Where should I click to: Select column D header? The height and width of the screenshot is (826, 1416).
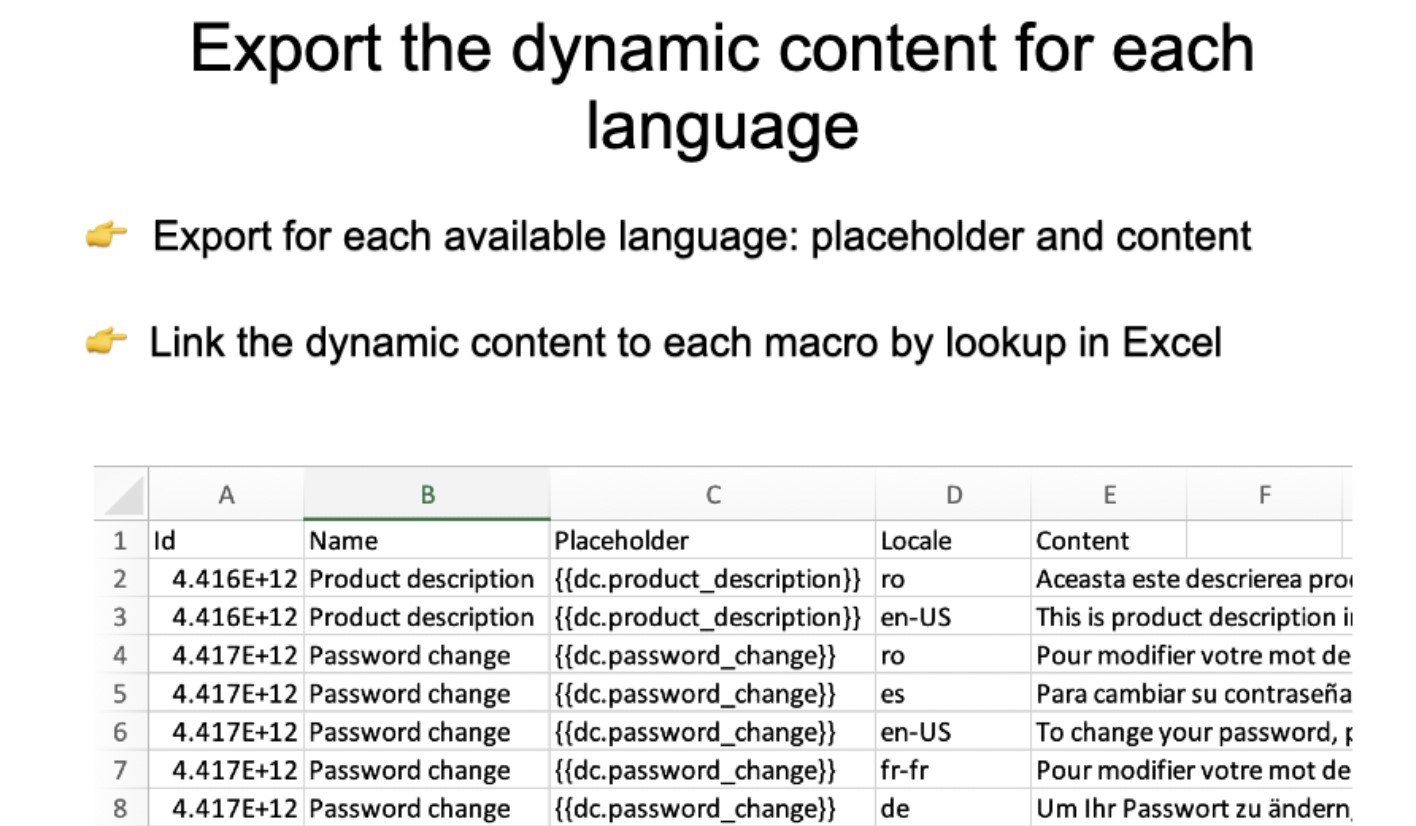(x=953, y=495)
